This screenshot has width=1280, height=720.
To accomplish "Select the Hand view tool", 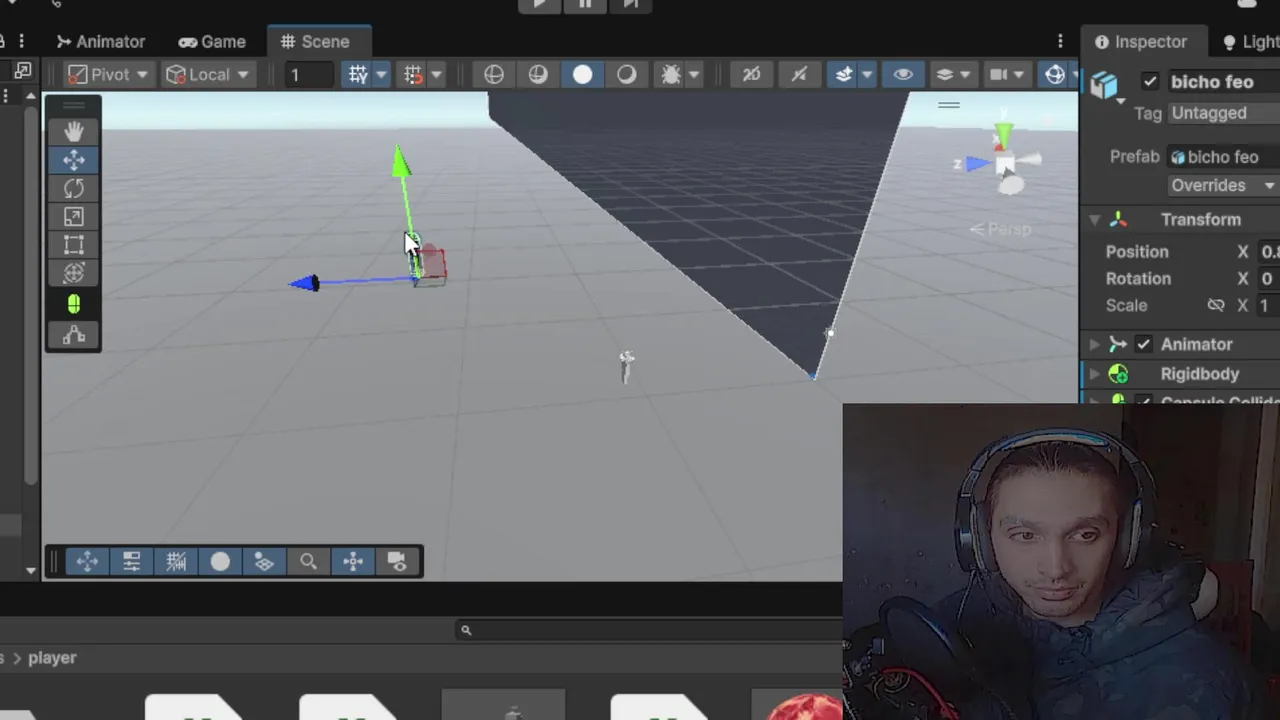I will coord(74,131).
